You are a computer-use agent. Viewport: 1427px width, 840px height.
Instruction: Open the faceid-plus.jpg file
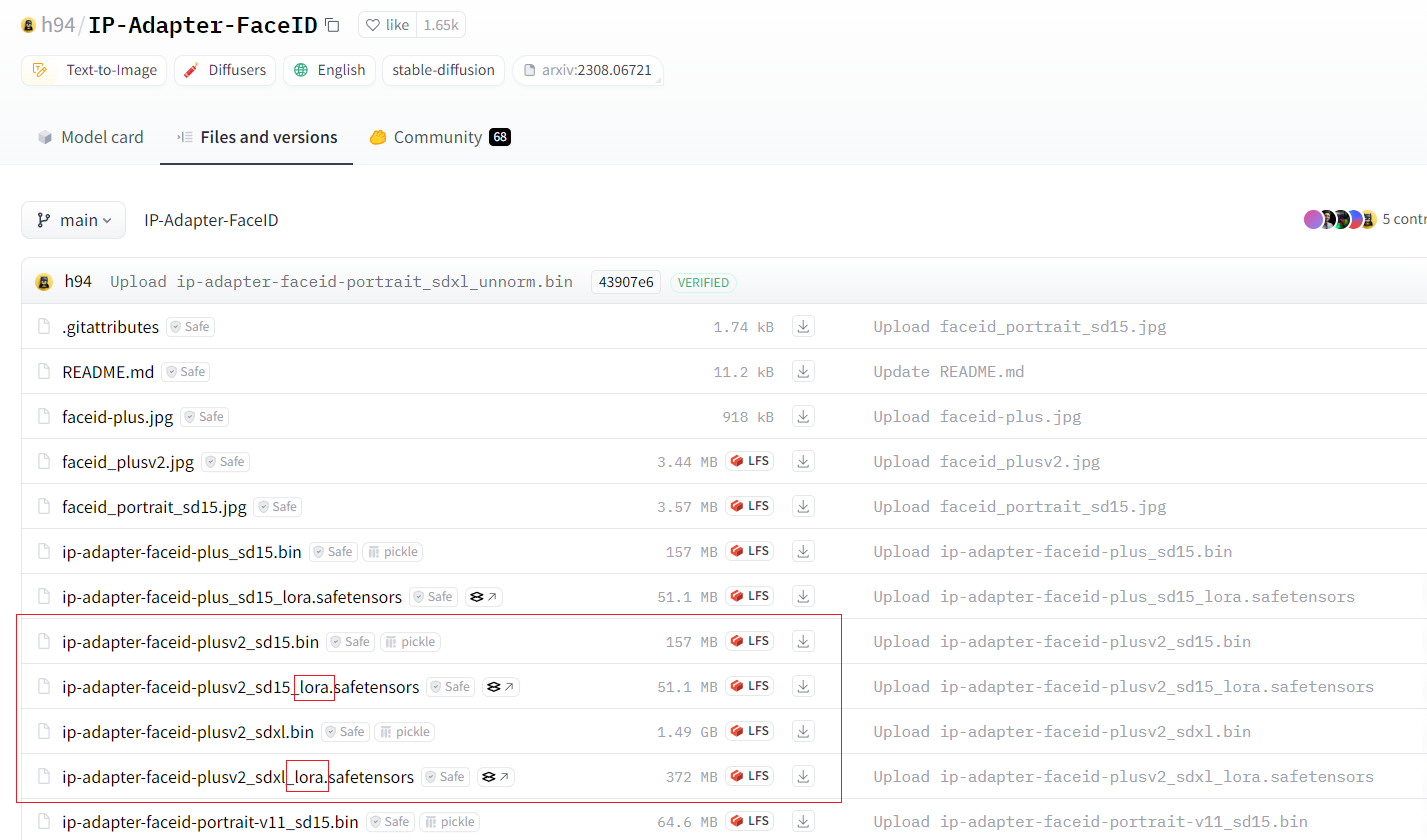tap(118, 417)
